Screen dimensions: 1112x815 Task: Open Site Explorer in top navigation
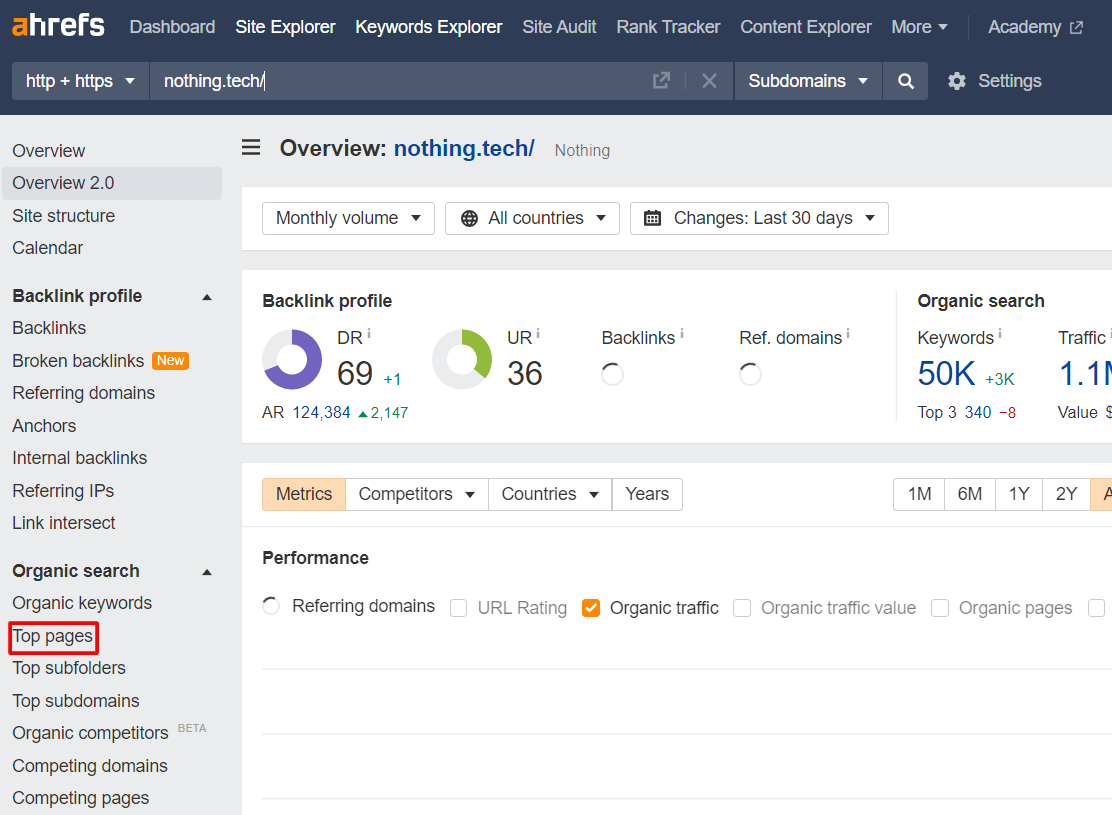[x=285, y=27]
